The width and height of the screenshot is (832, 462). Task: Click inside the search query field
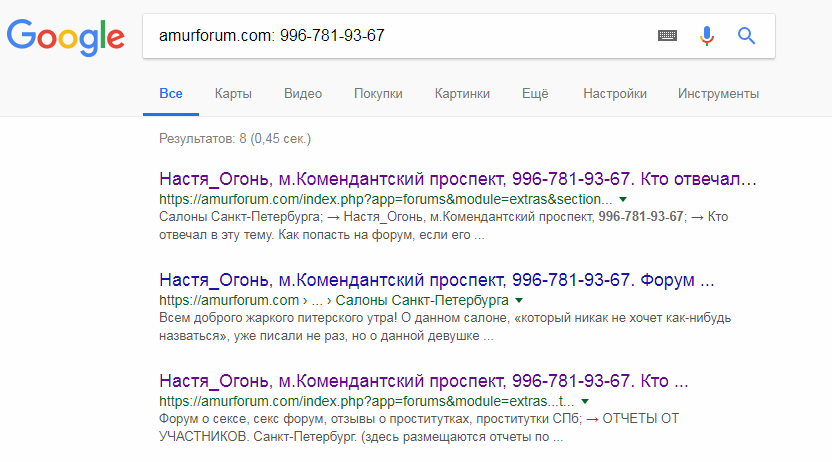point(400,36)
